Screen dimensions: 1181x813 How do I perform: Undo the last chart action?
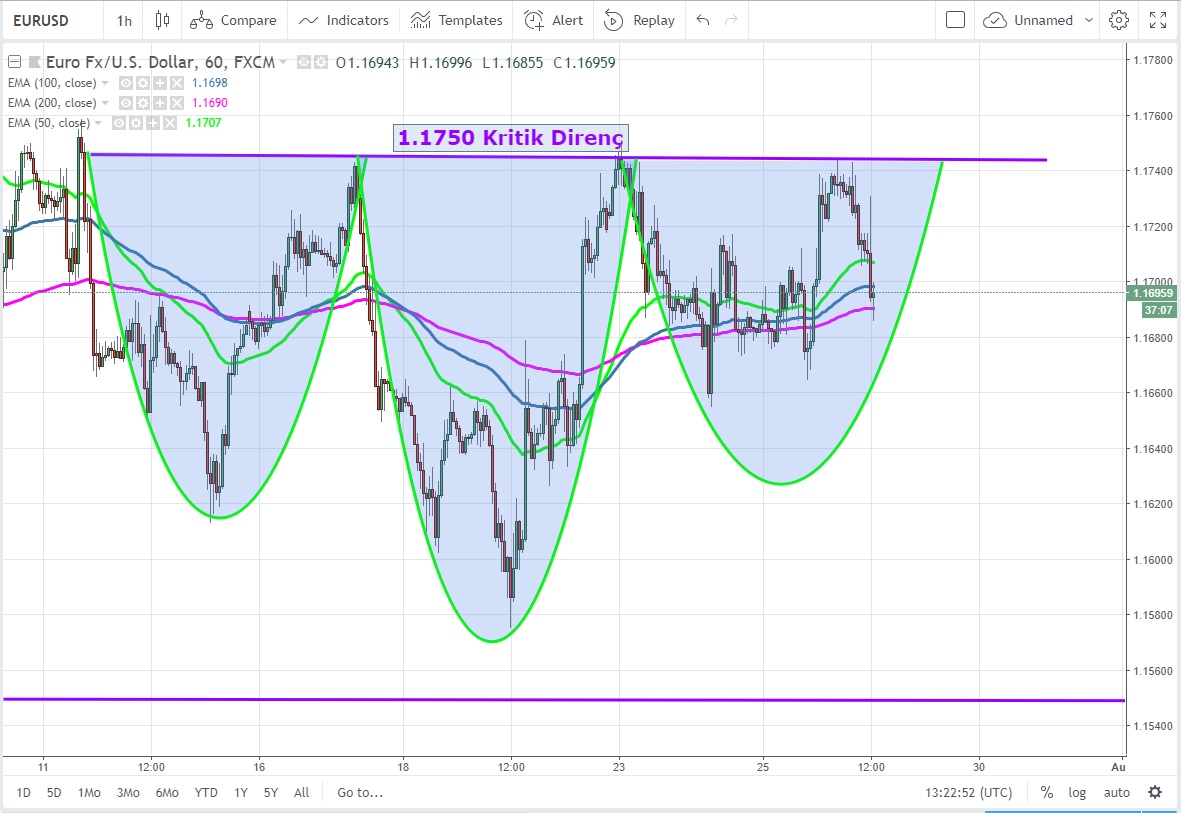pos(703,20)
